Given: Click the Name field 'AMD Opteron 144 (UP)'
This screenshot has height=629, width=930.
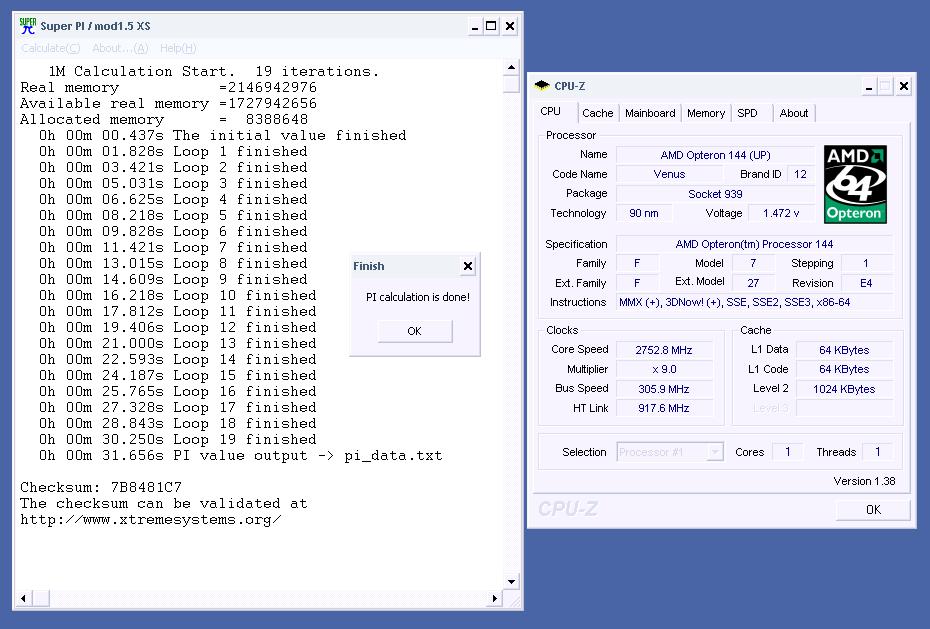Looking at the screenshot, I should click(x=715, y=155).
